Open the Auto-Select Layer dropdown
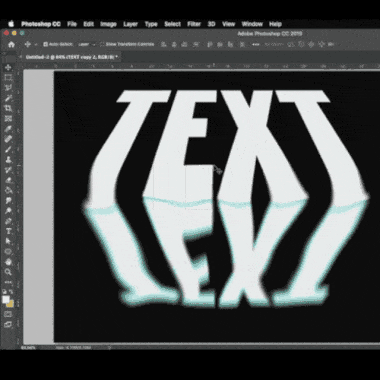The width and height of the screenshot is (380, 380). 87,44
